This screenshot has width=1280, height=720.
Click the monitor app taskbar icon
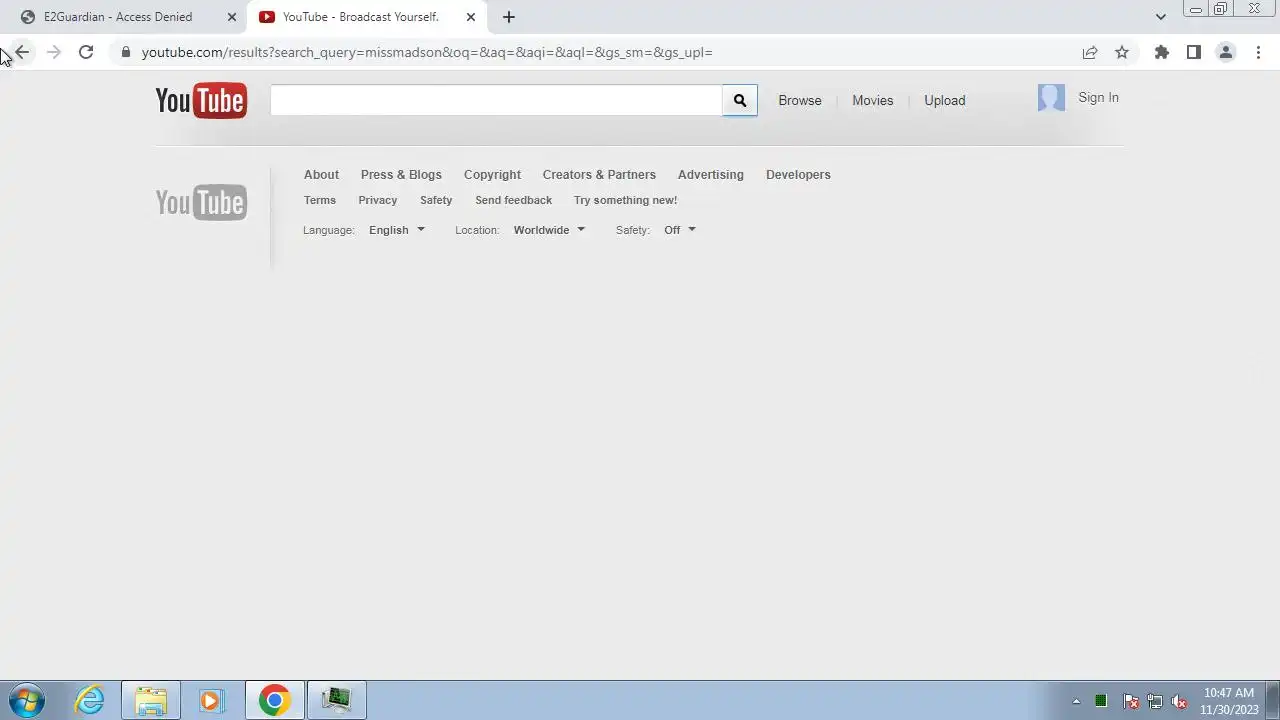(336, 700)
